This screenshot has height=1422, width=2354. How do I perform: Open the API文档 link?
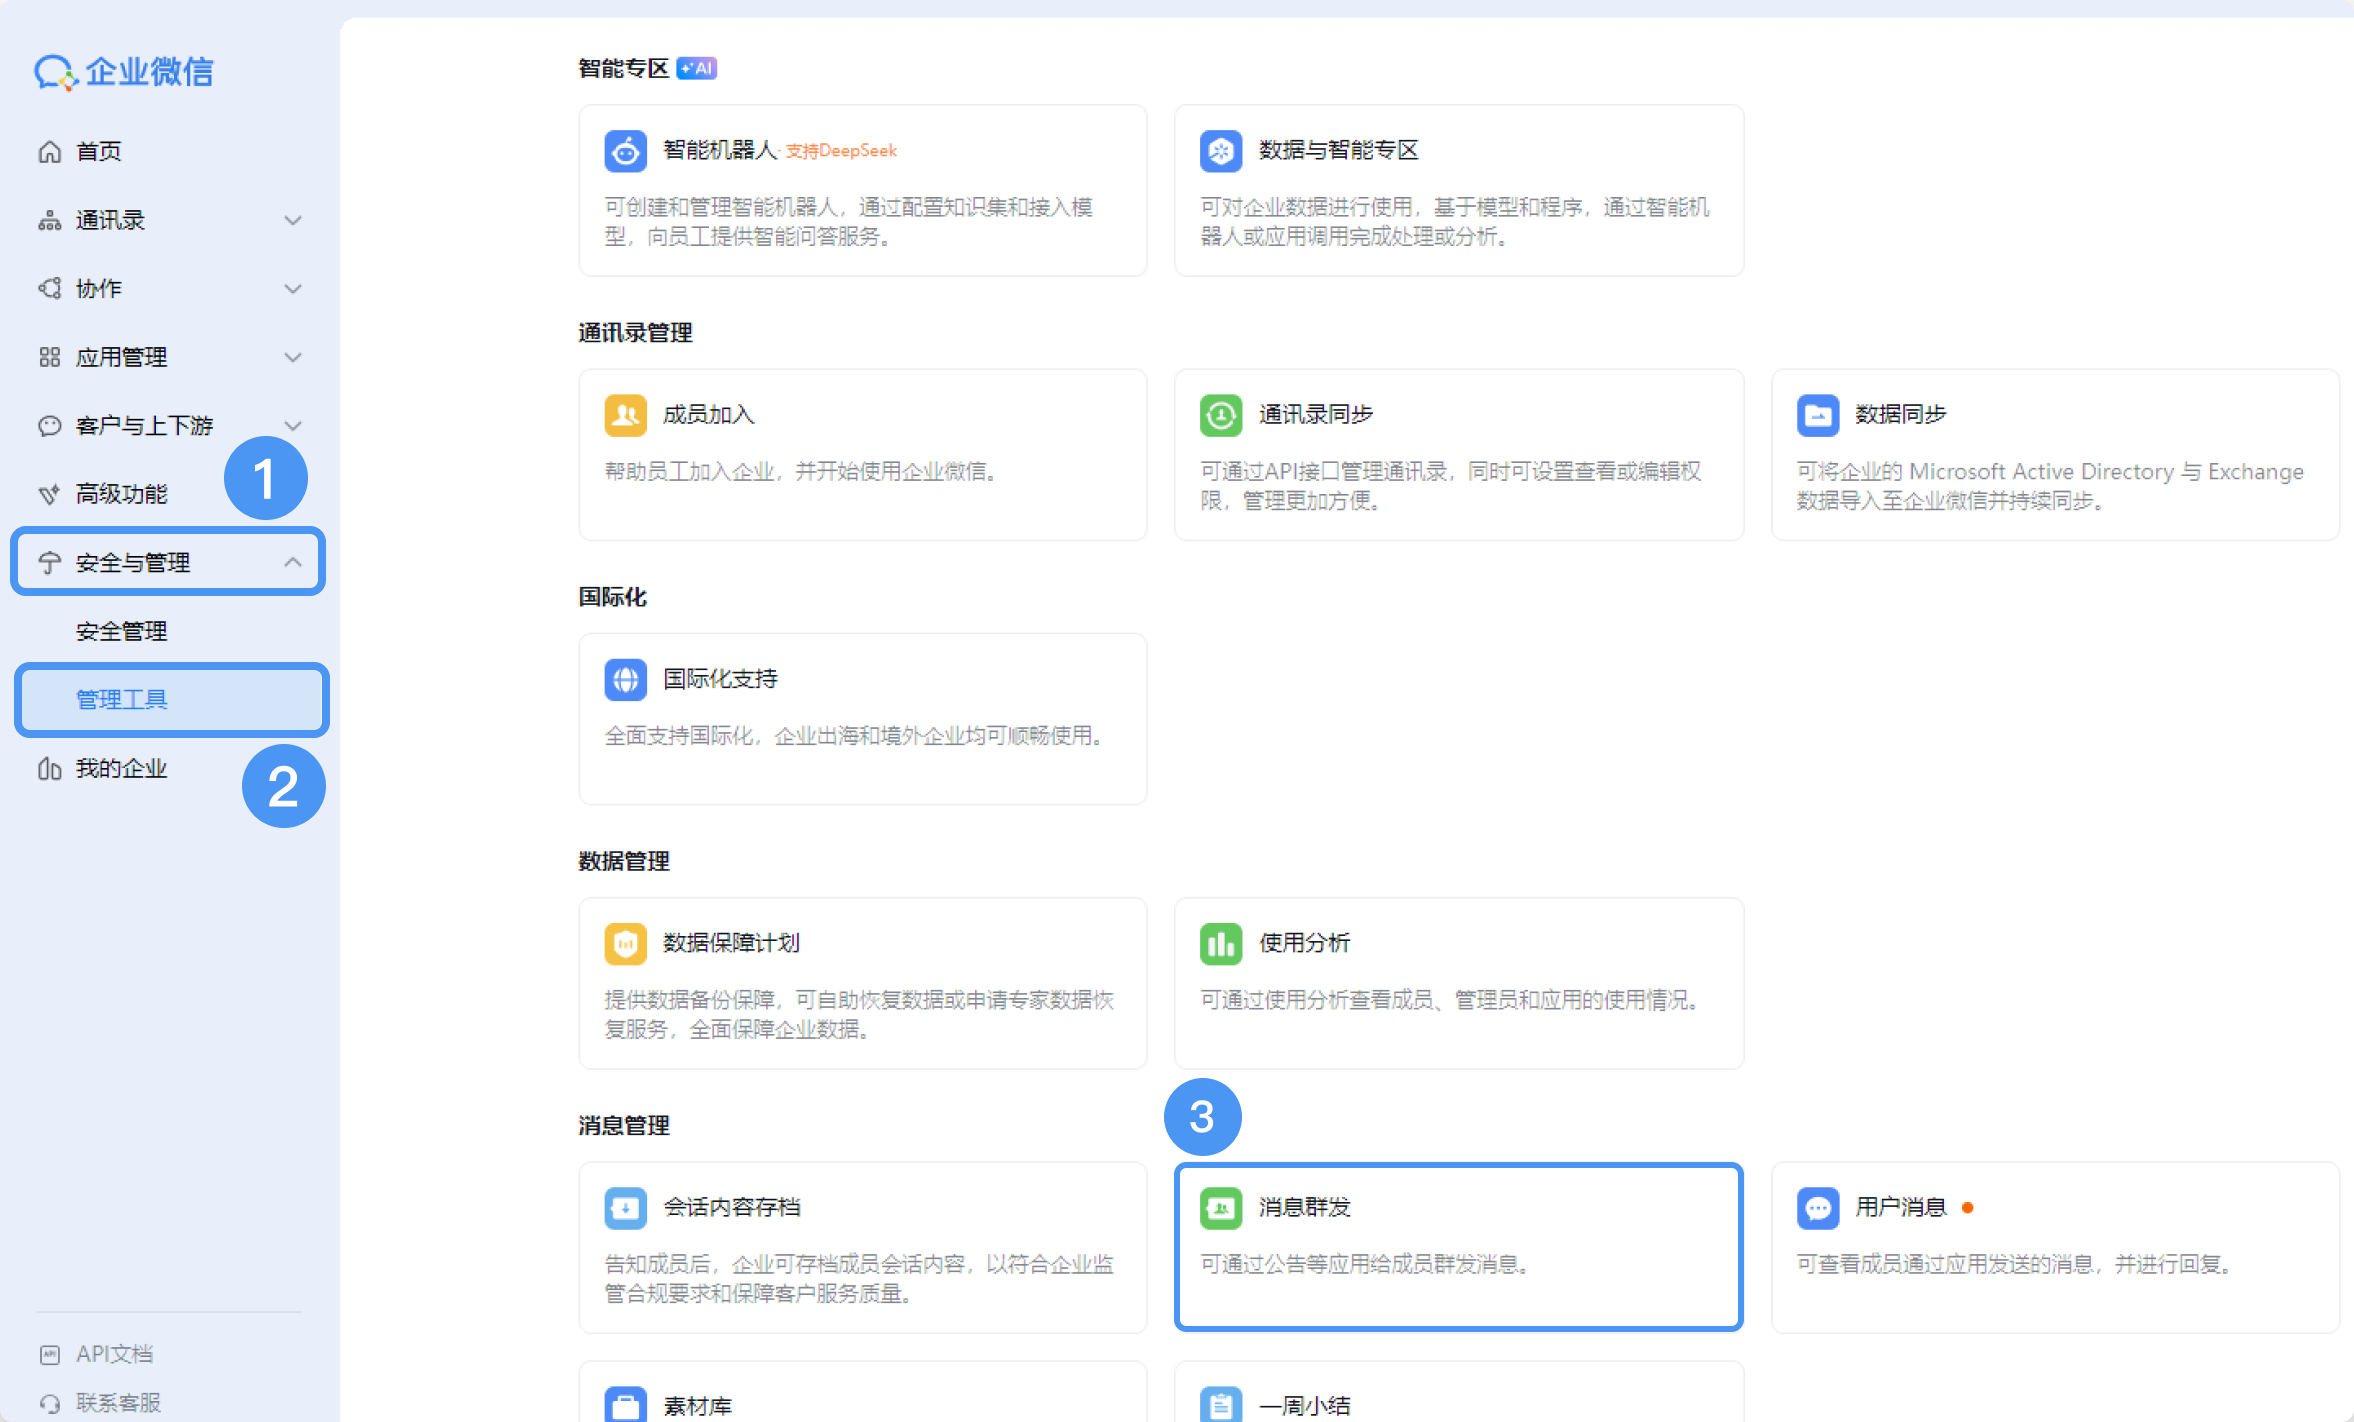tap(114, 1354)
